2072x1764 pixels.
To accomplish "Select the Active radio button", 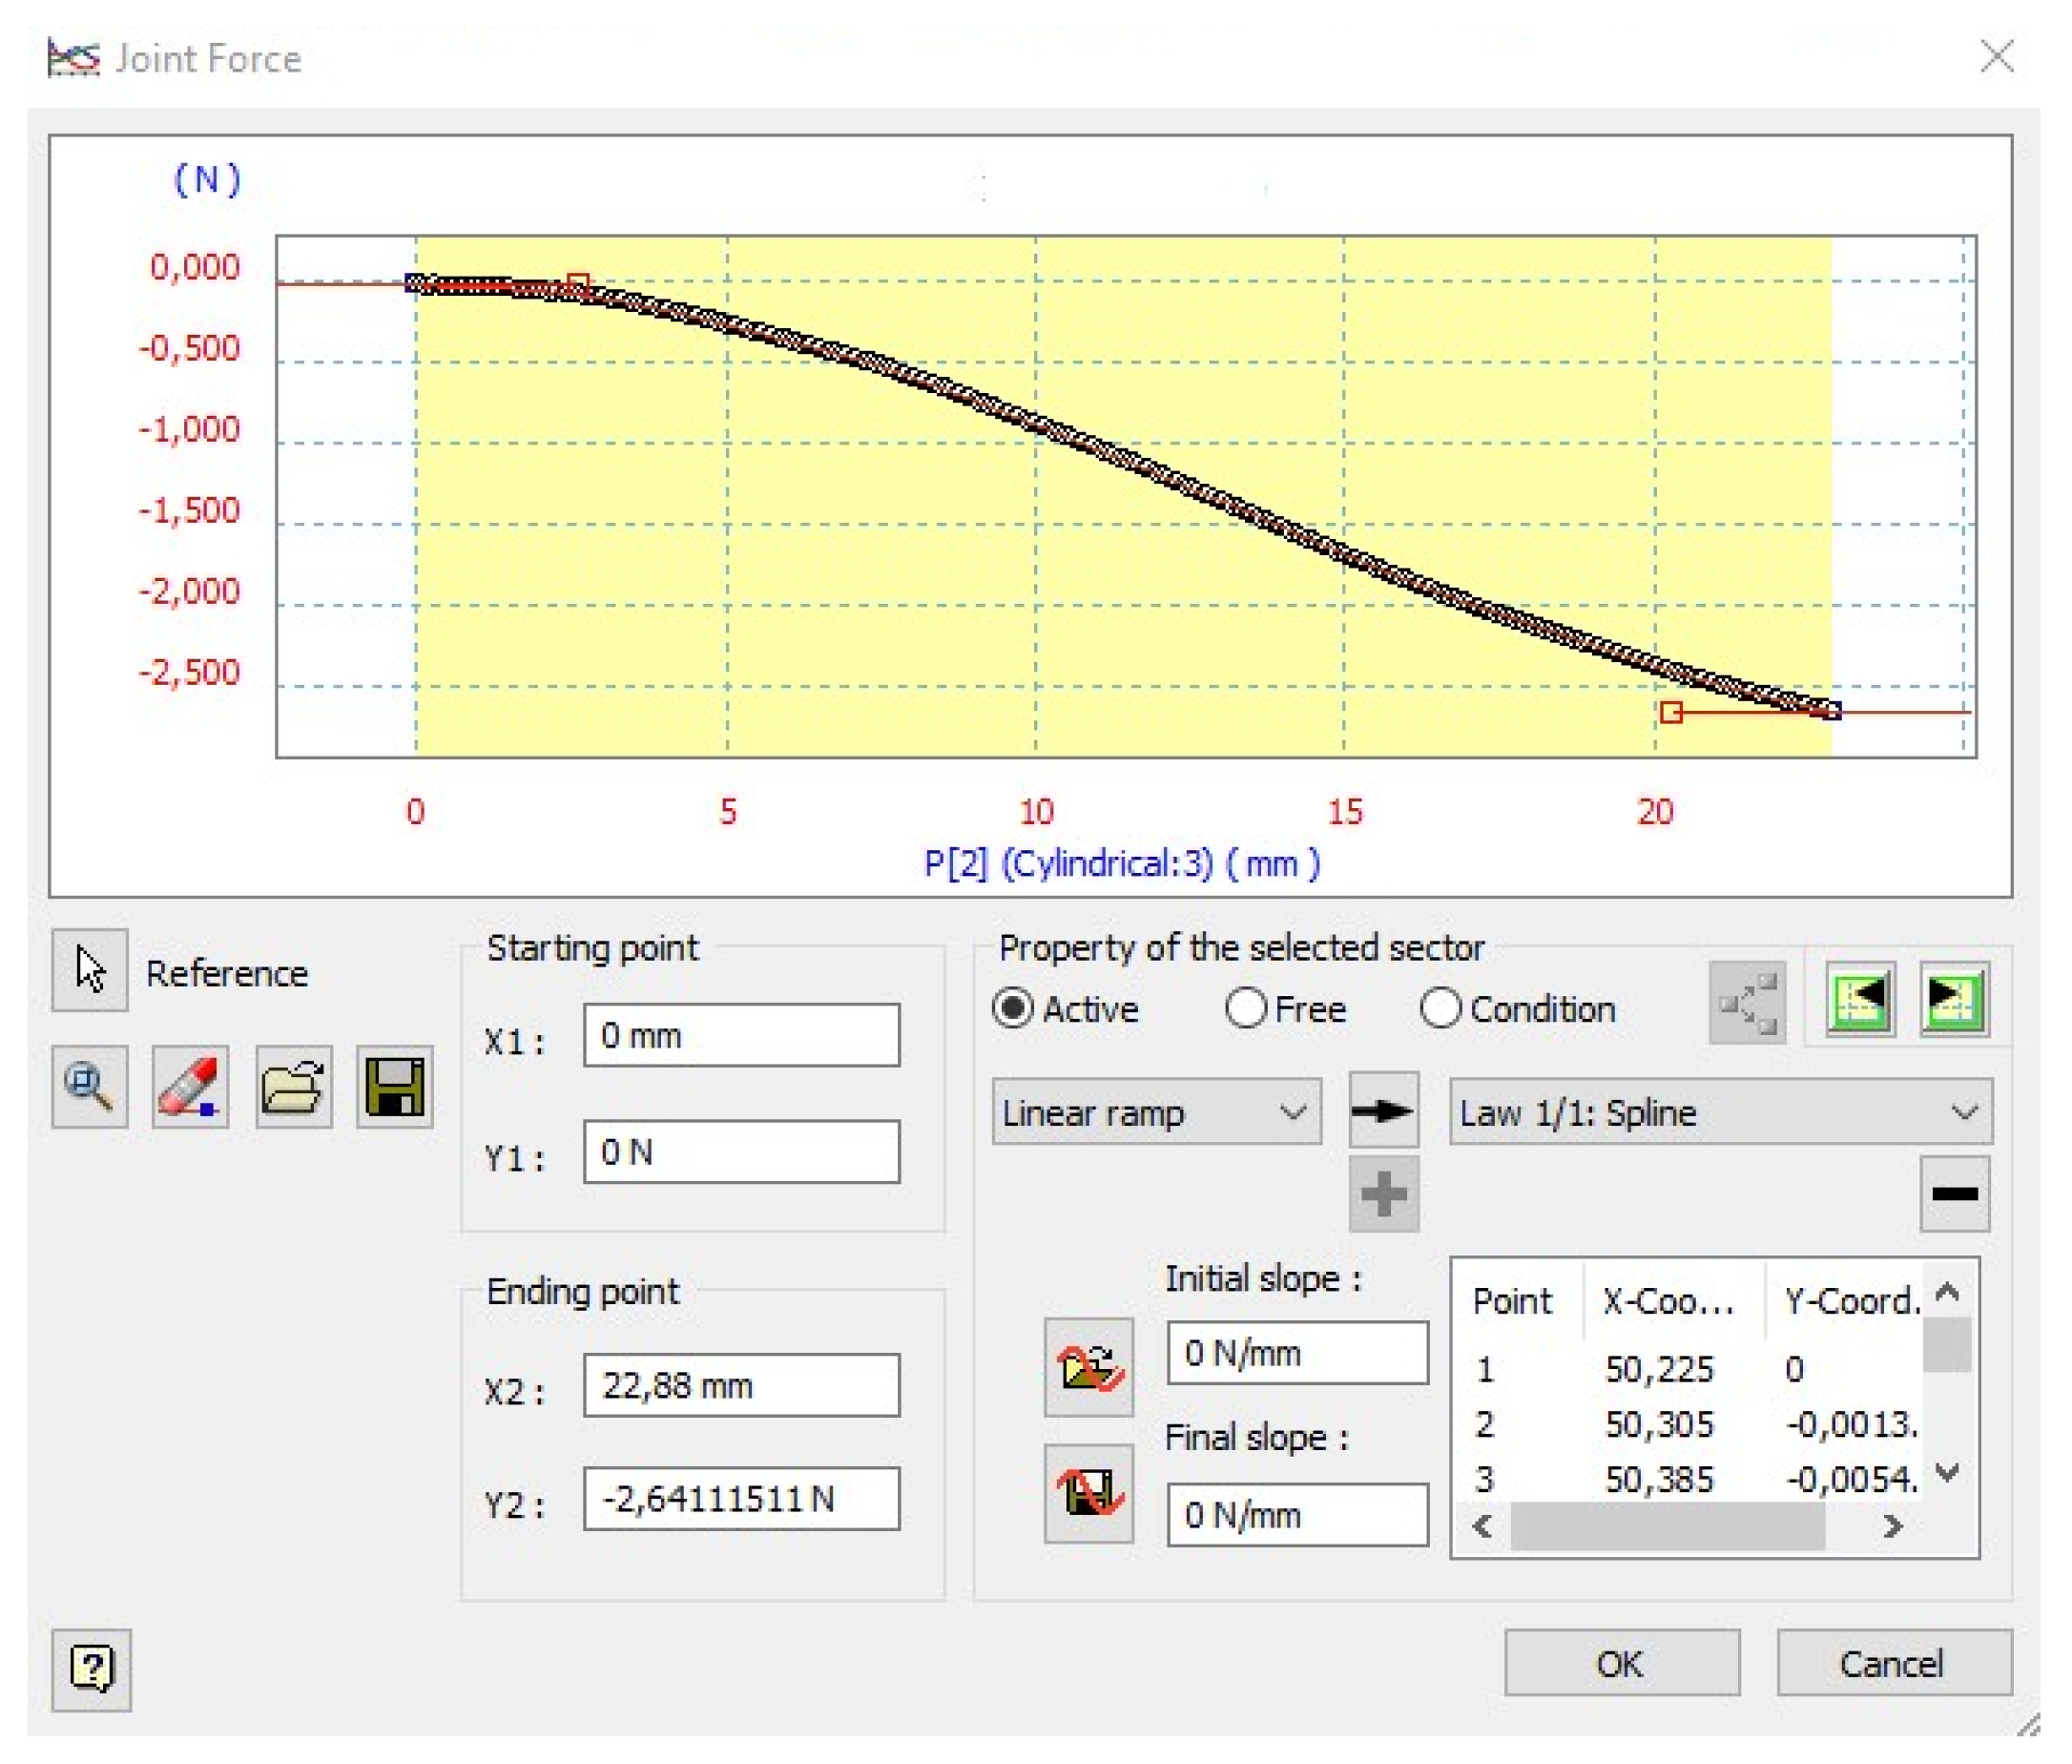I will (x=1013, y=1010).
